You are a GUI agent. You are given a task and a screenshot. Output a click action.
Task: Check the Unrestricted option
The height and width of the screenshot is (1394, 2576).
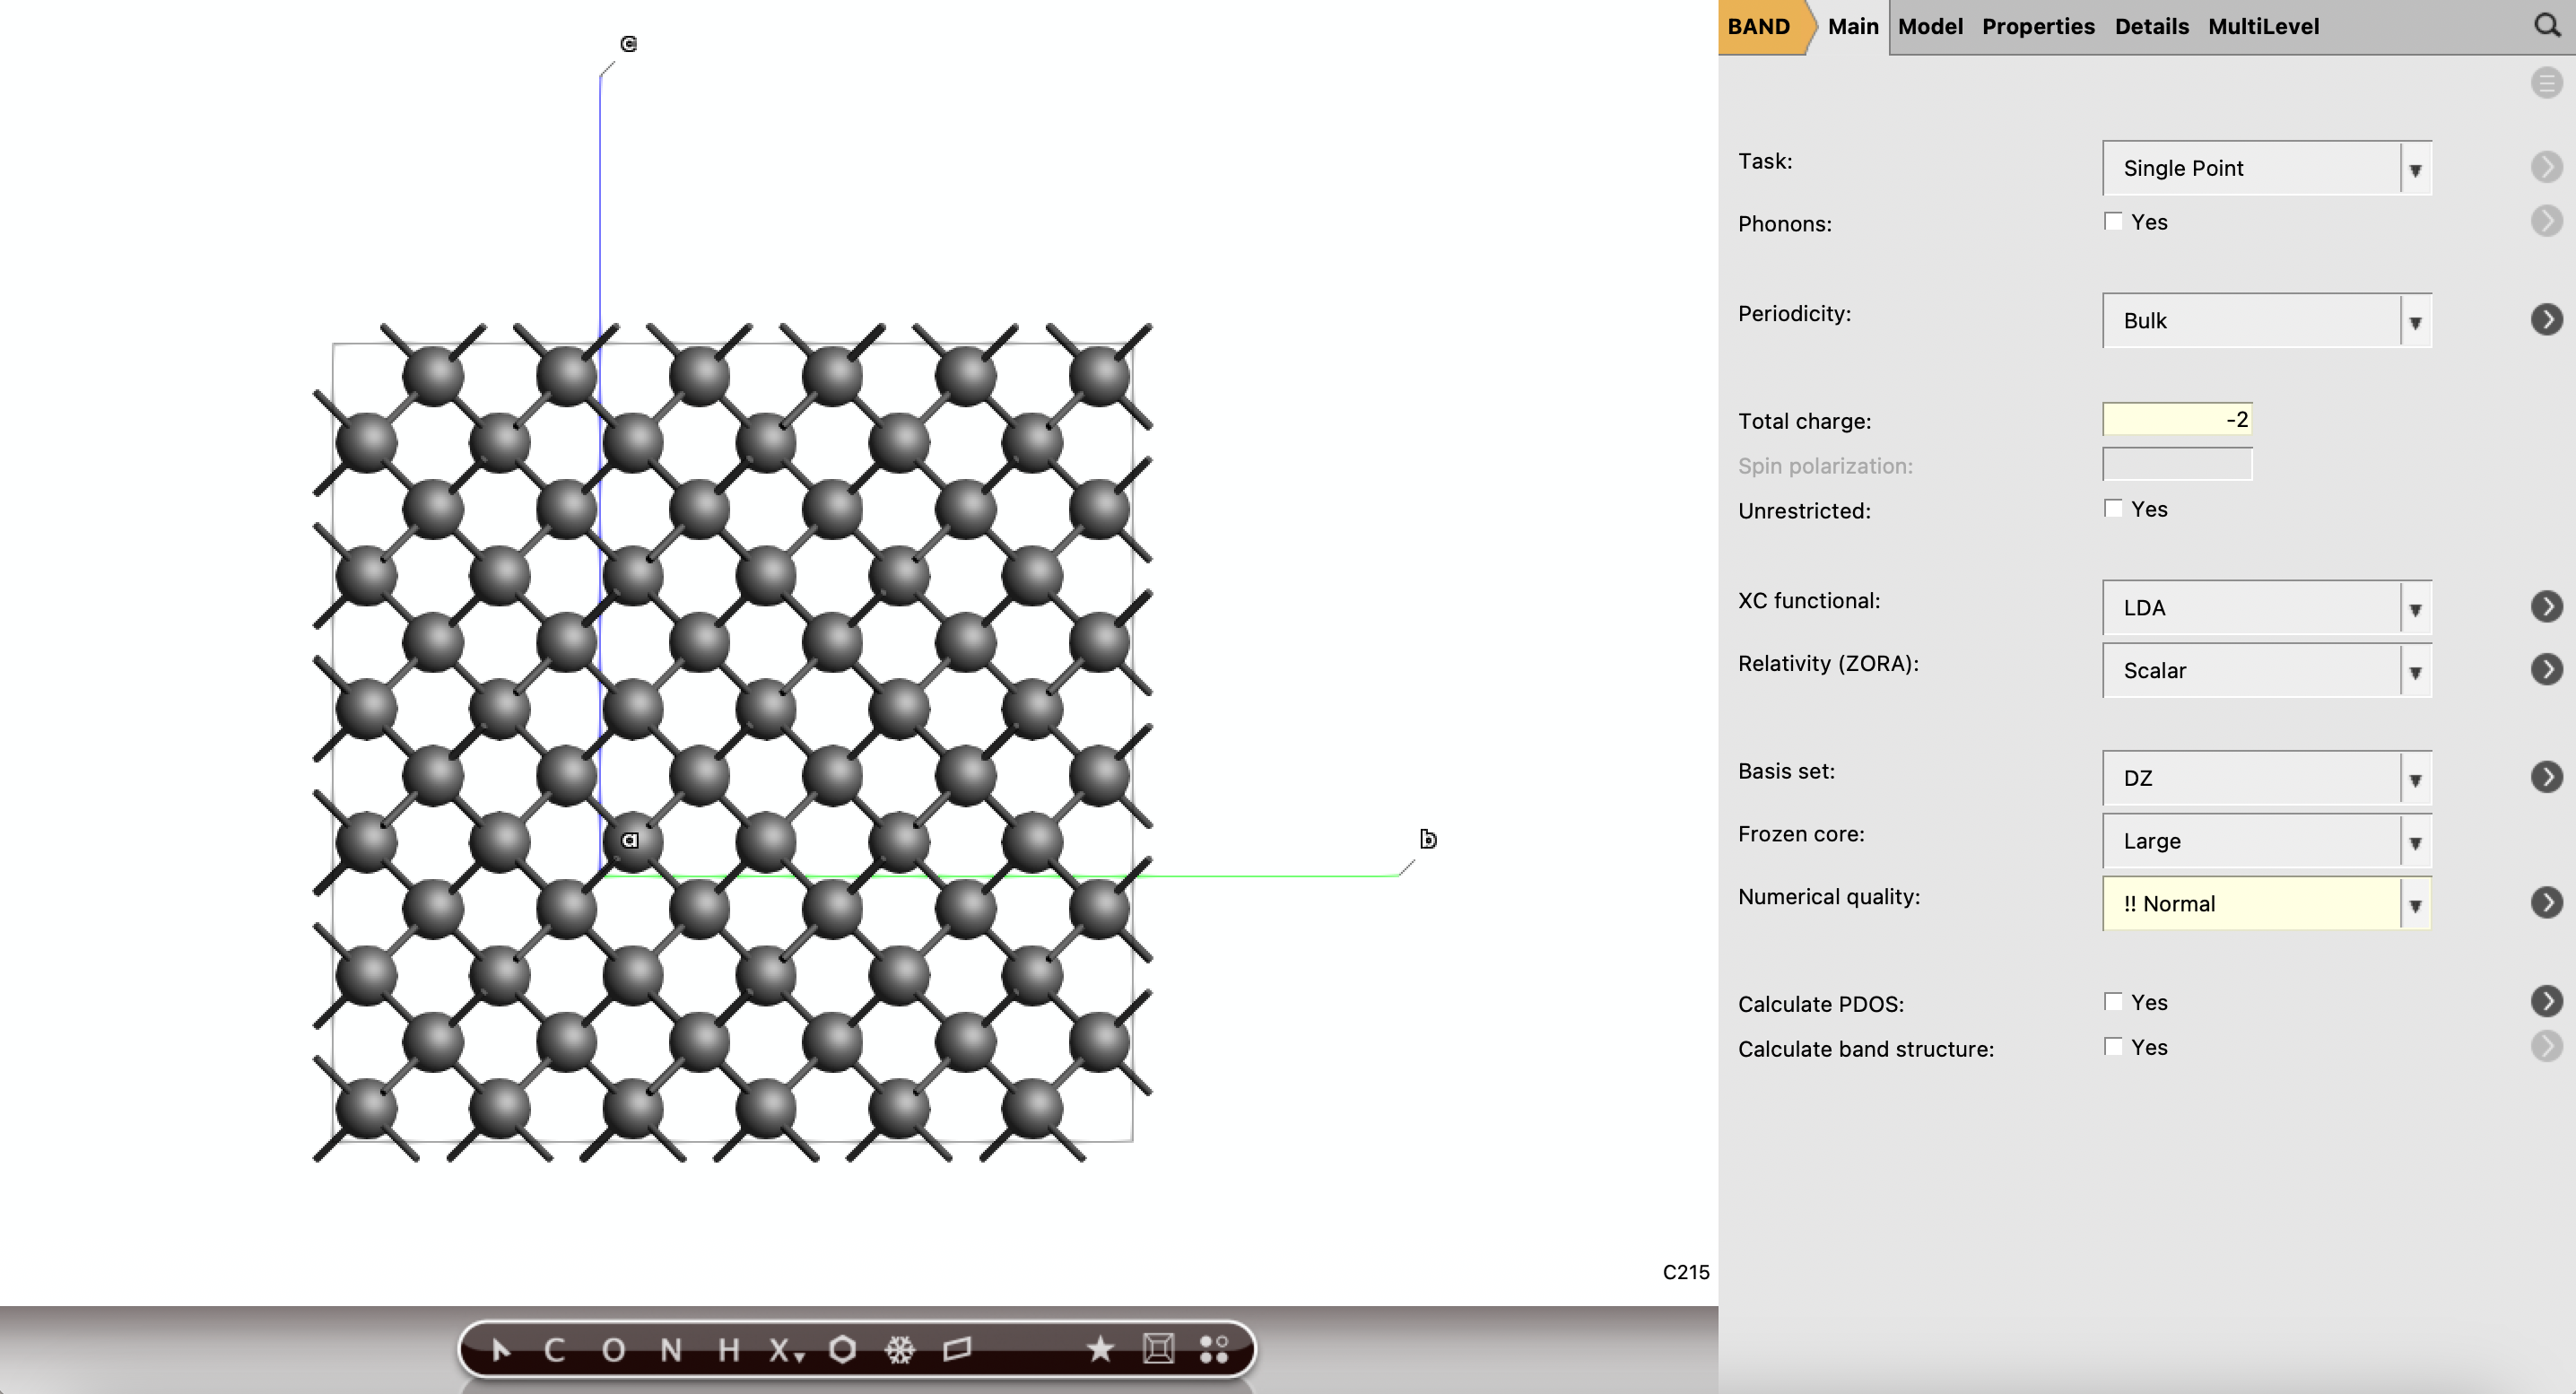2114,508
